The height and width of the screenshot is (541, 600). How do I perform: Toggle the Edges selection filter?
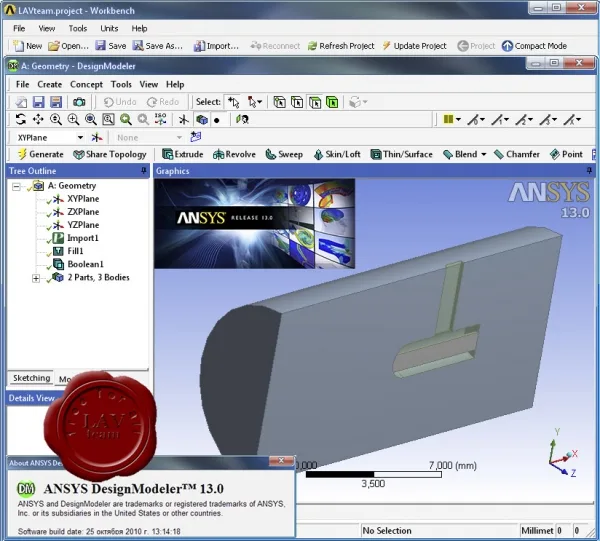coord(297,102)
